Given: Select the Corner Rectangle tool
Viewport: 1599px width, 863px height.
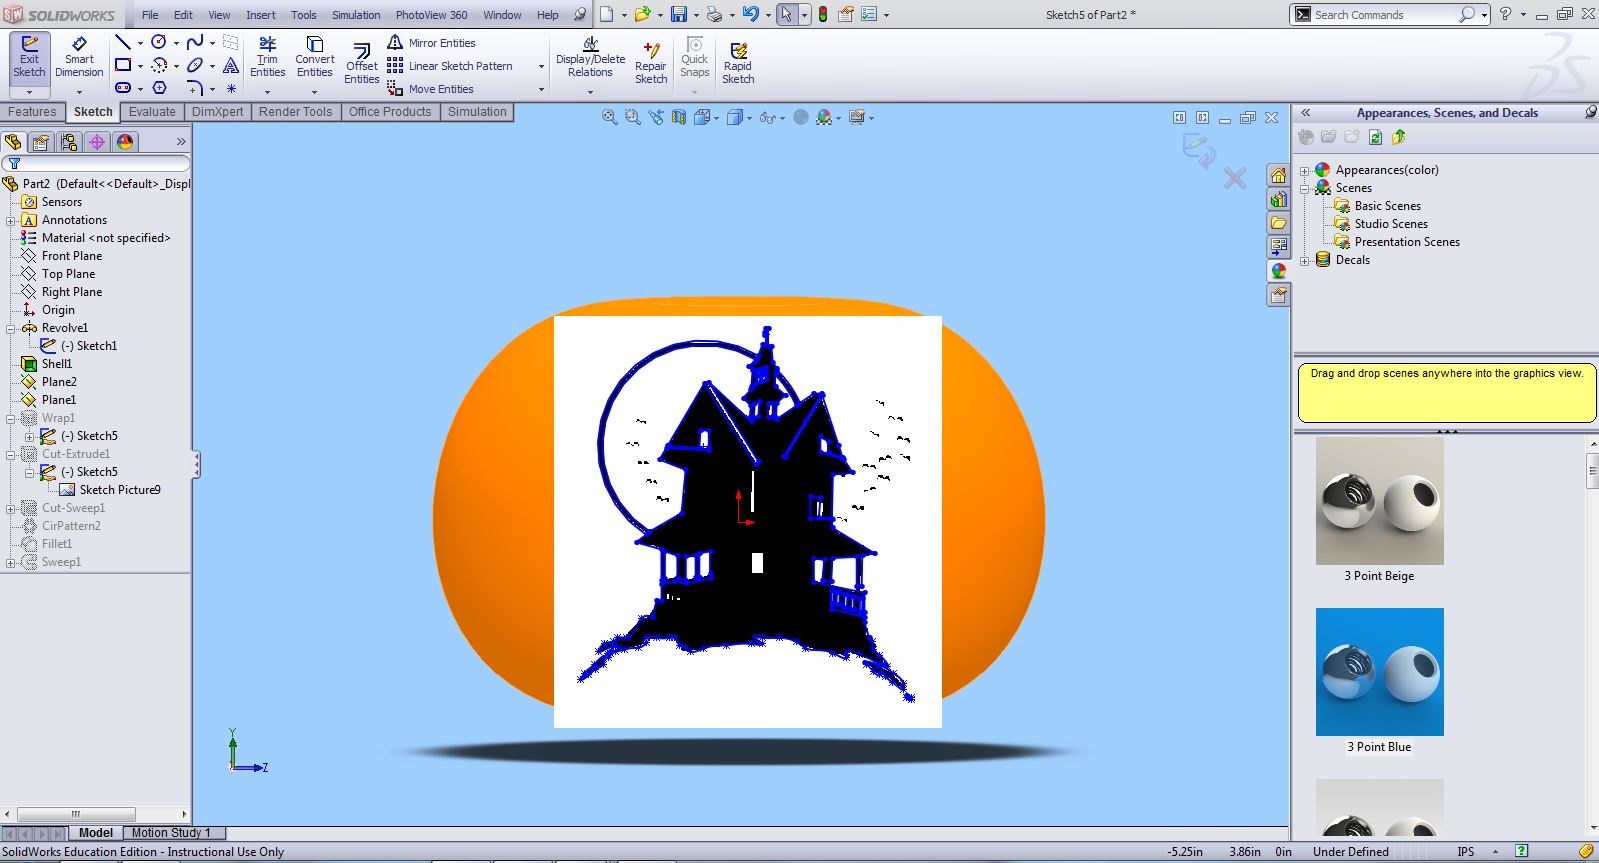Looking at the screenshot, I should coord(122,65).
